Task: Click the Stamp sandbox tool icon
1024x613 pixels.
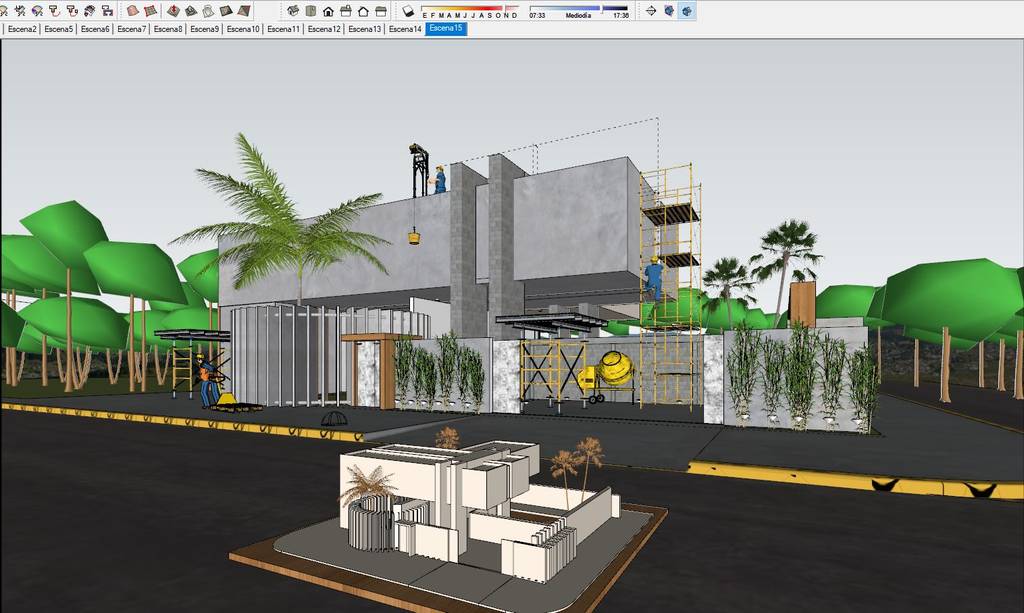Action: coord(190,9)
